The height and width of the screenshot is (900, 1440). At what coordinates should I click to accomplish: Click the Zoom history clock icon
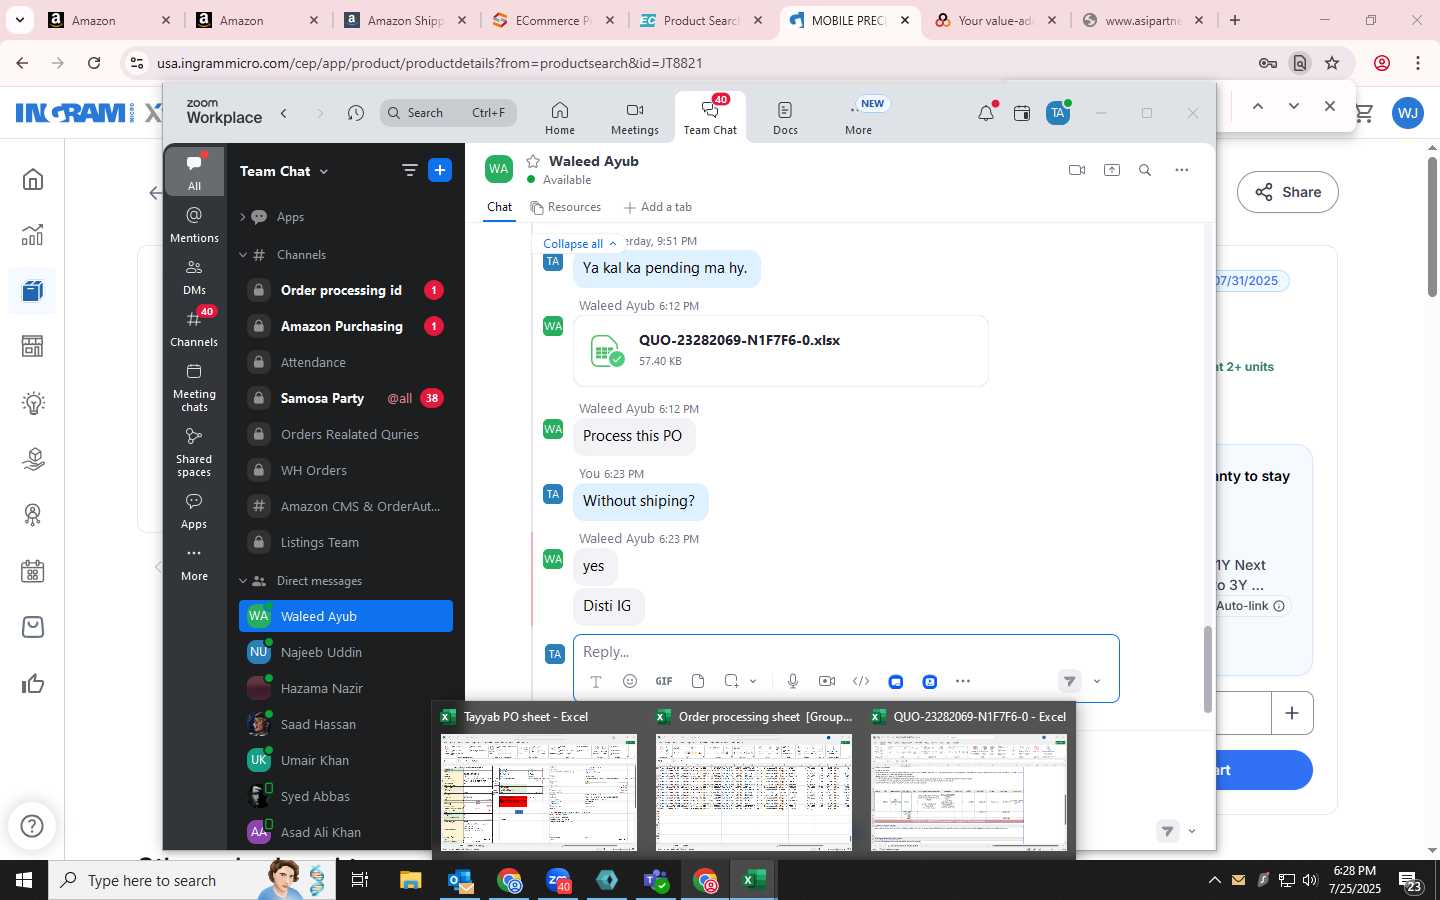tap(356, 113)
